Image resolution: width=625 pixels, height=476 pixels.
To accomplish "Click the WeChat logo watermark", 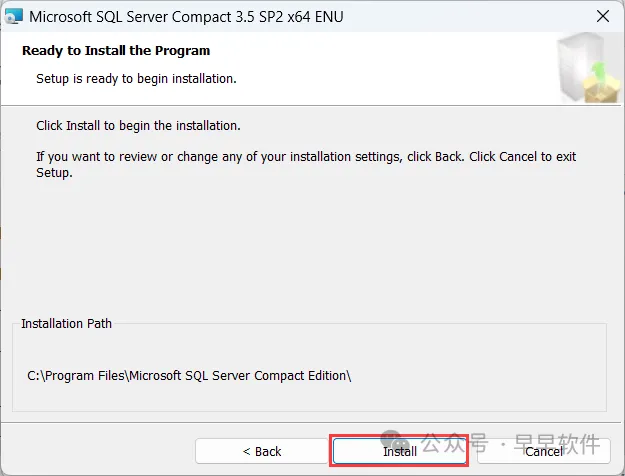I will tap(395, 441).
